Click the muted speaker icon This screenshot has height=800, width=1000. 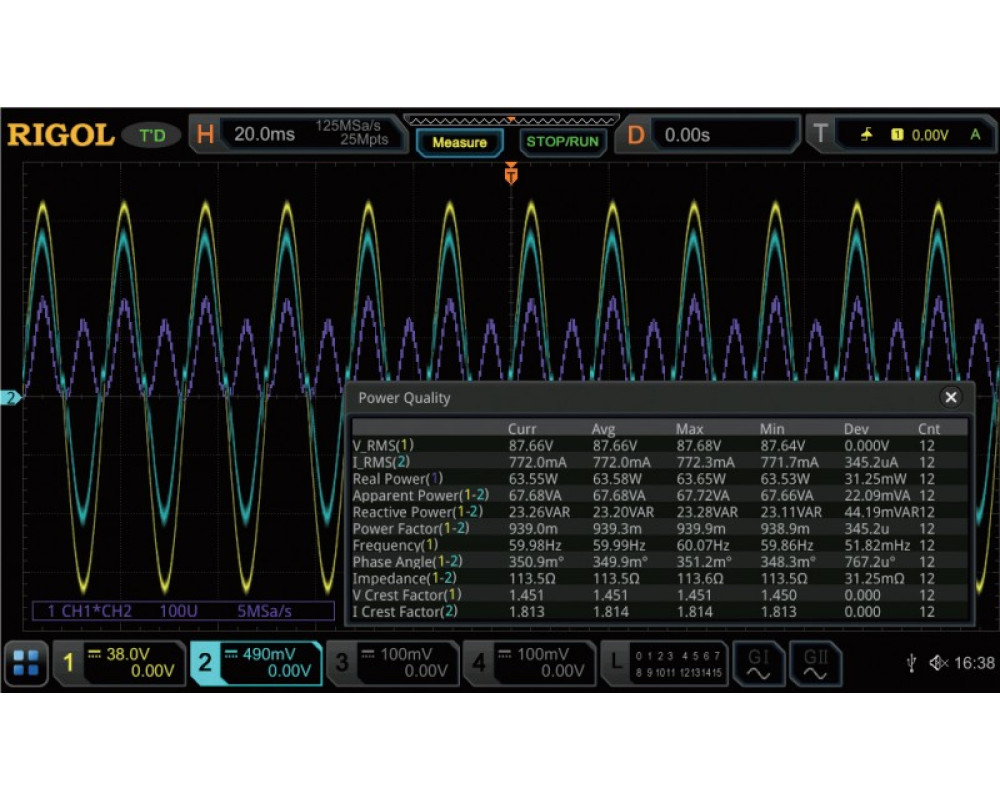click(938, 663)
